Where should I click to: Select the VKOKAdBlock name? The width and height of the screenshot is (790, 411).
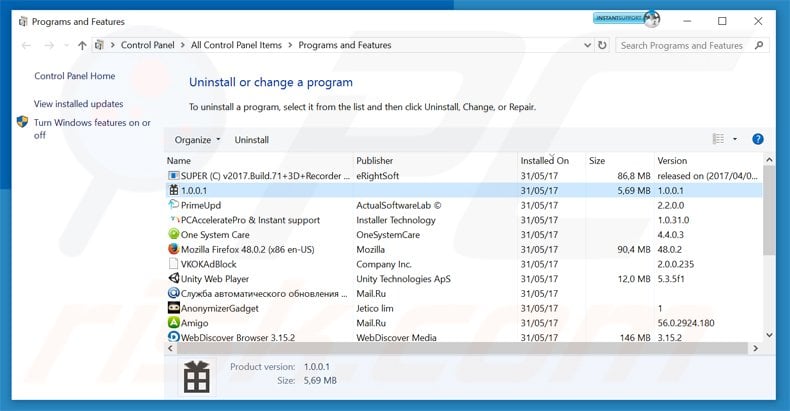(x=209, y=264)
